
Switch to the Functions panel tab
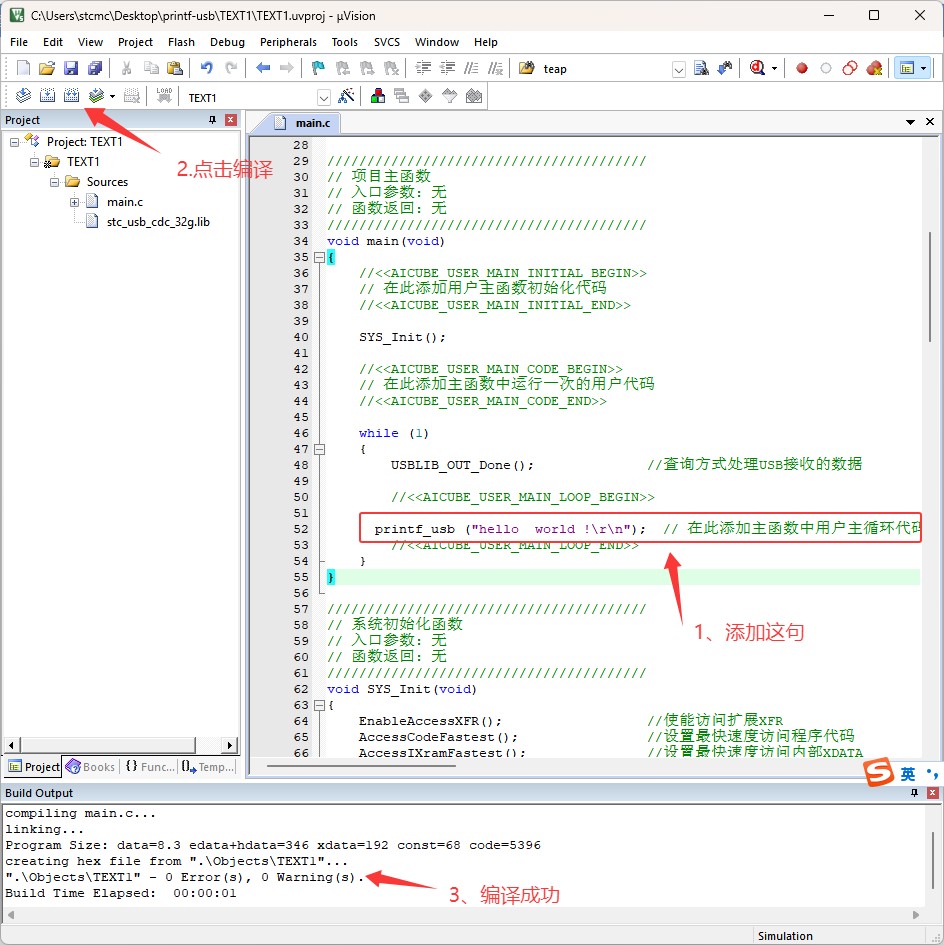[x=151, y=767]
